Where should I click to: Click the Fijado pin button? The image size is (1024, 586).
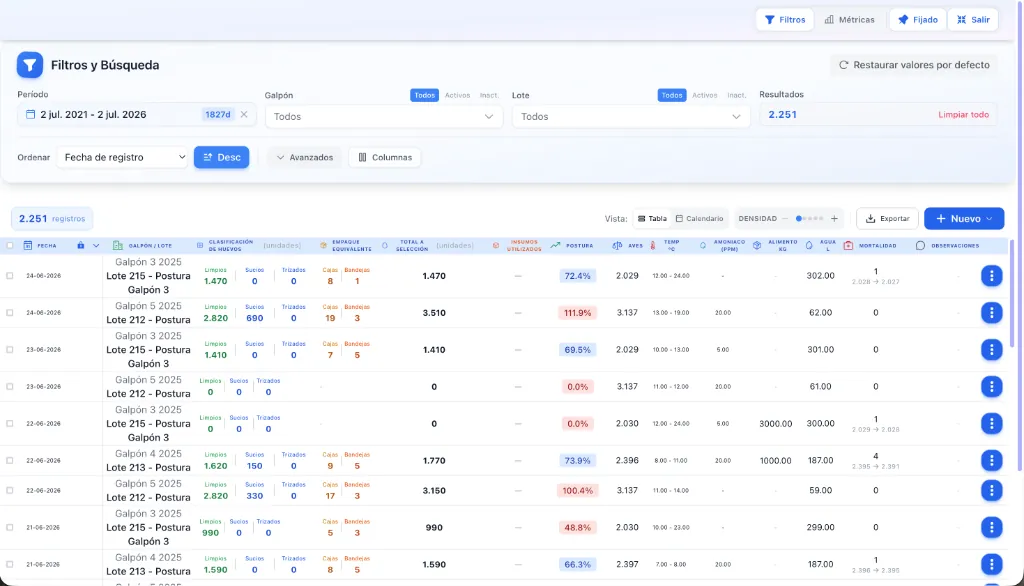tap(918, 20)
